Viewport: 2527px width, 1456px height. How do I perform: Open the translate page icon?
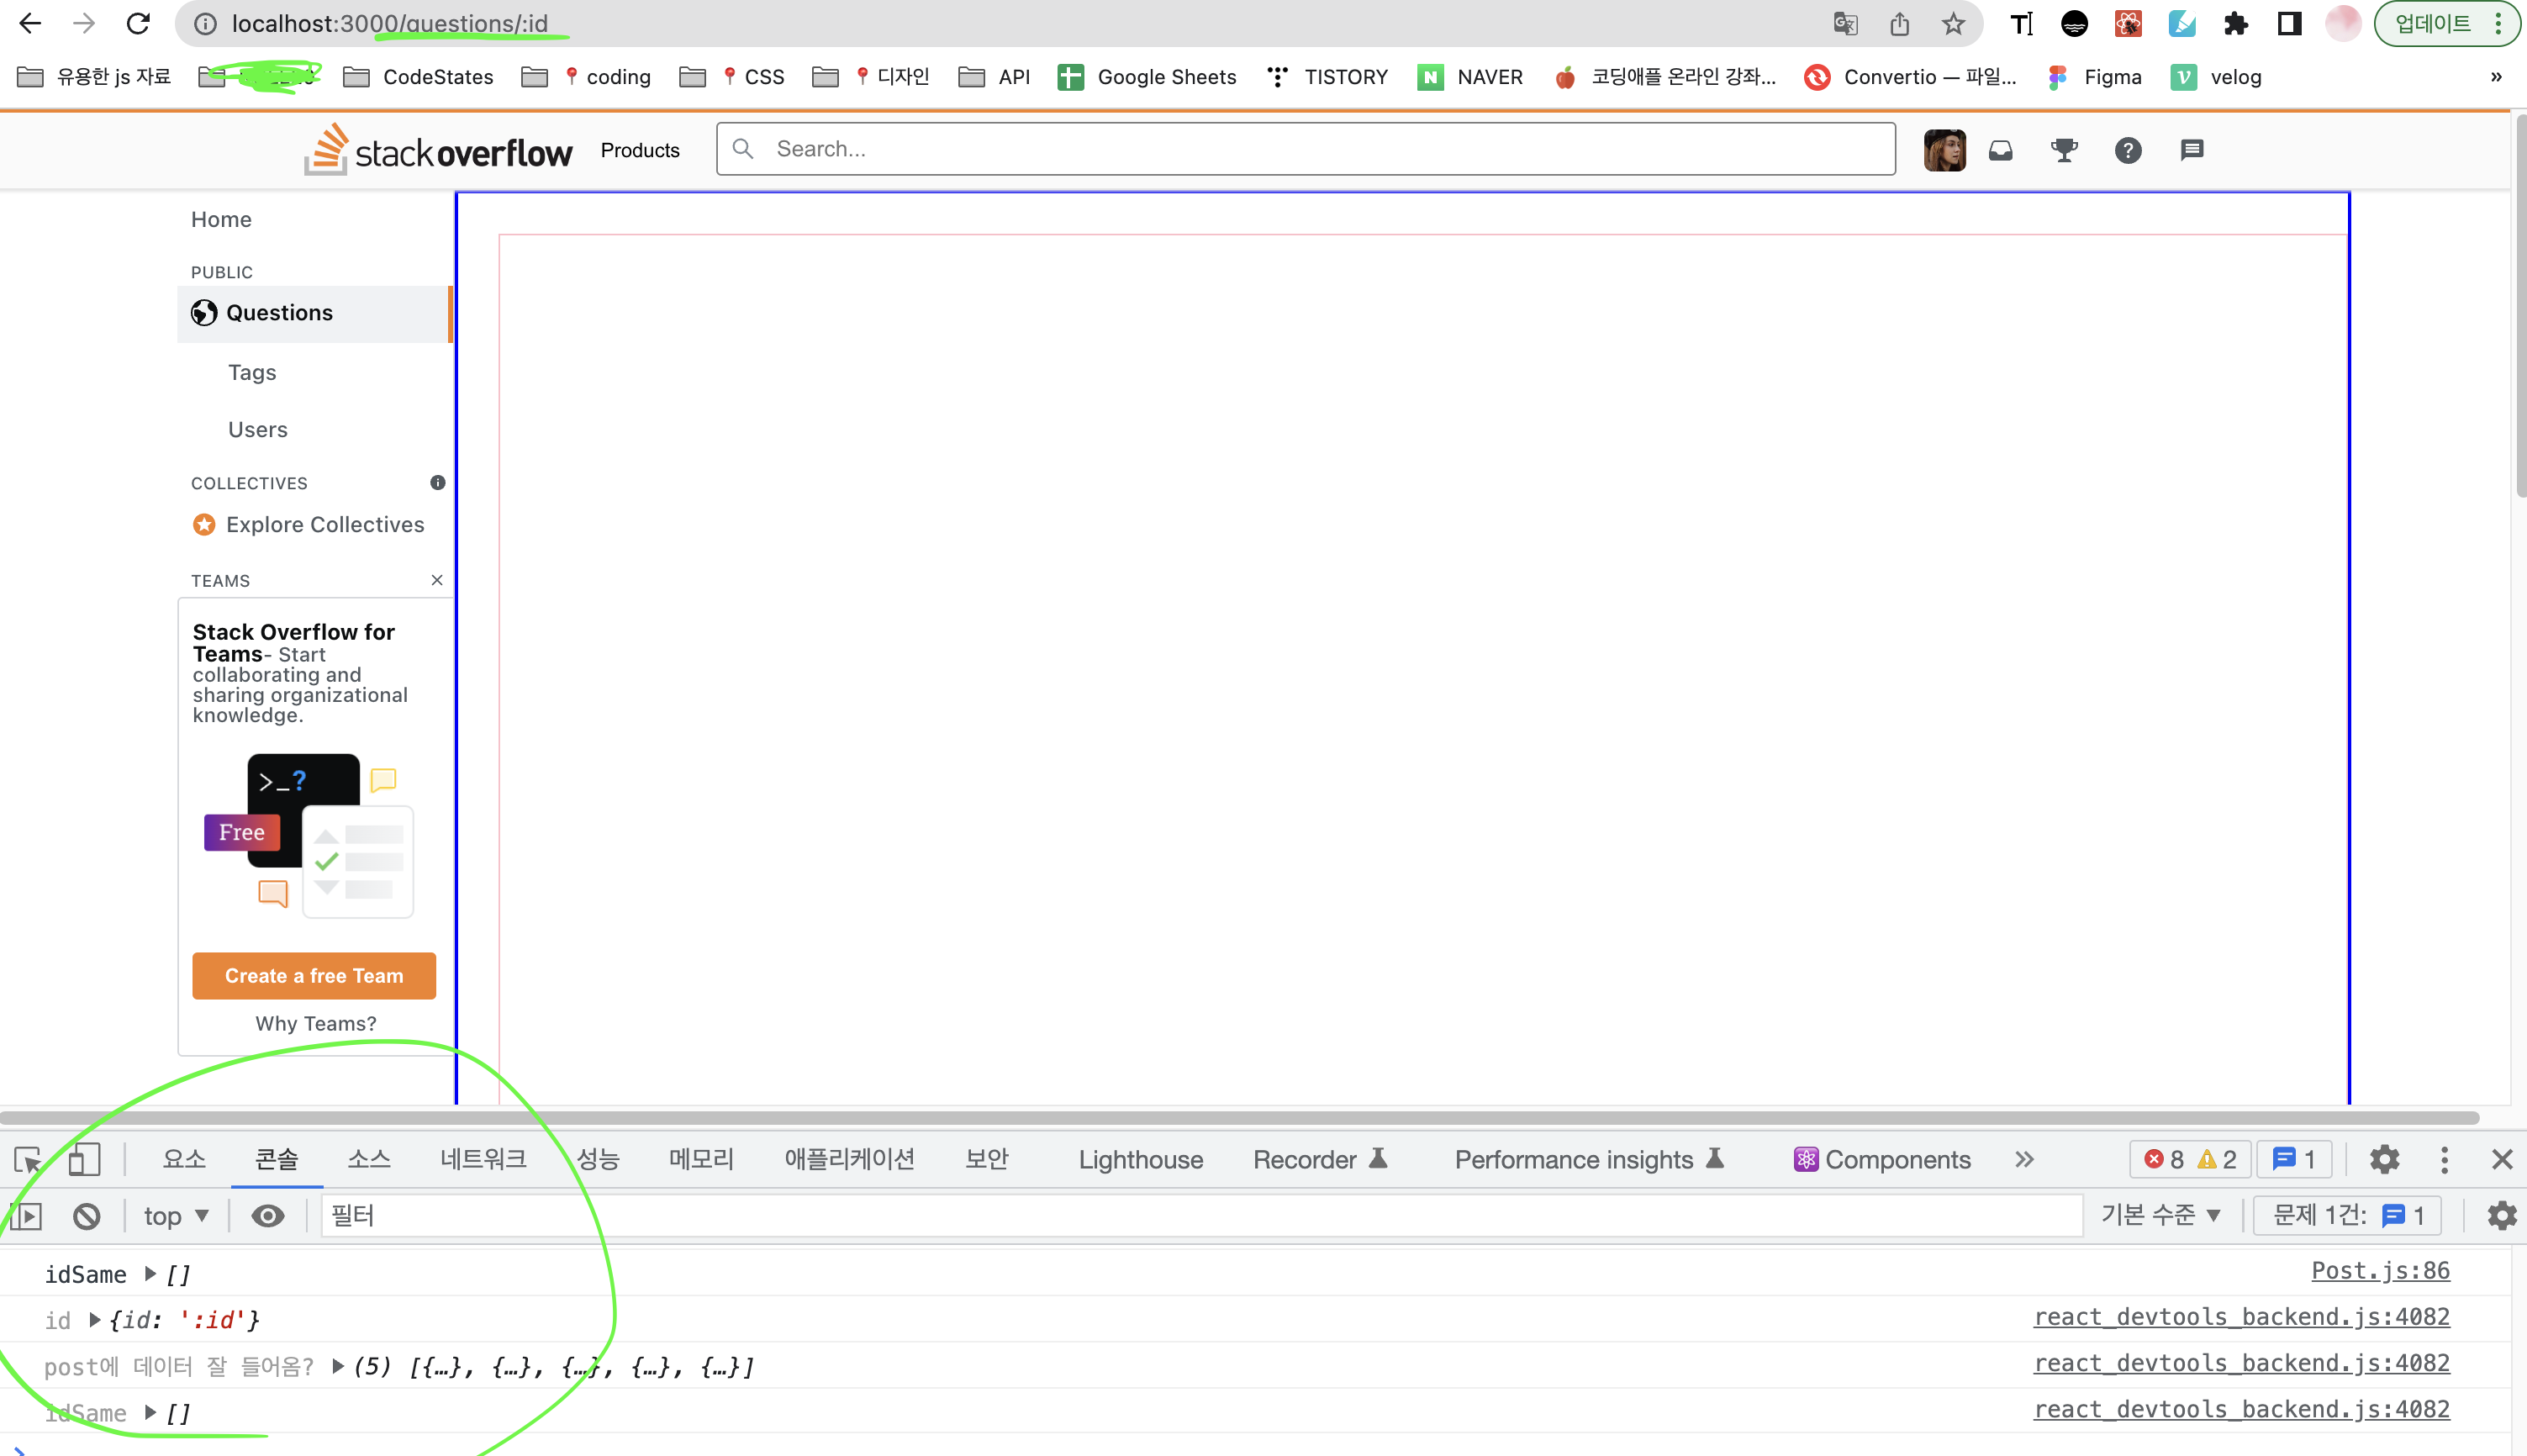coord(1845,24)
